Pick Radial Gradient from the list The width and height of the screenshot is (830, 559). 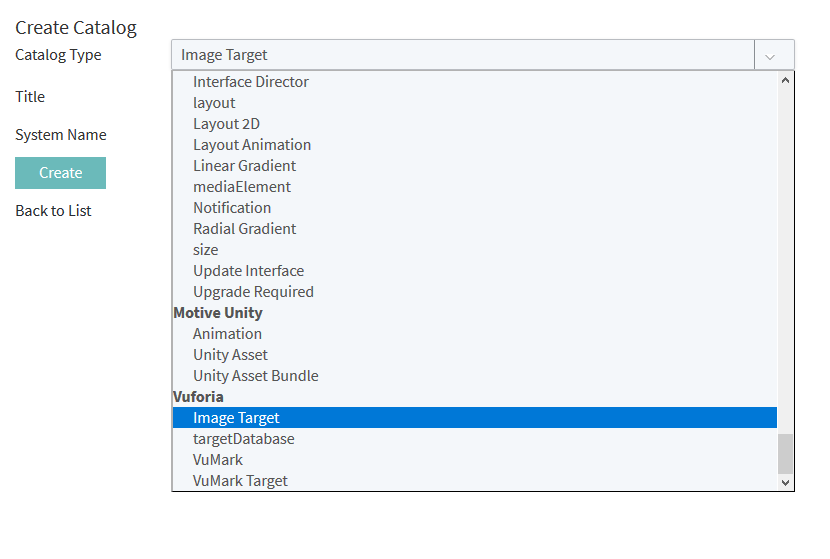pos(244,229)
